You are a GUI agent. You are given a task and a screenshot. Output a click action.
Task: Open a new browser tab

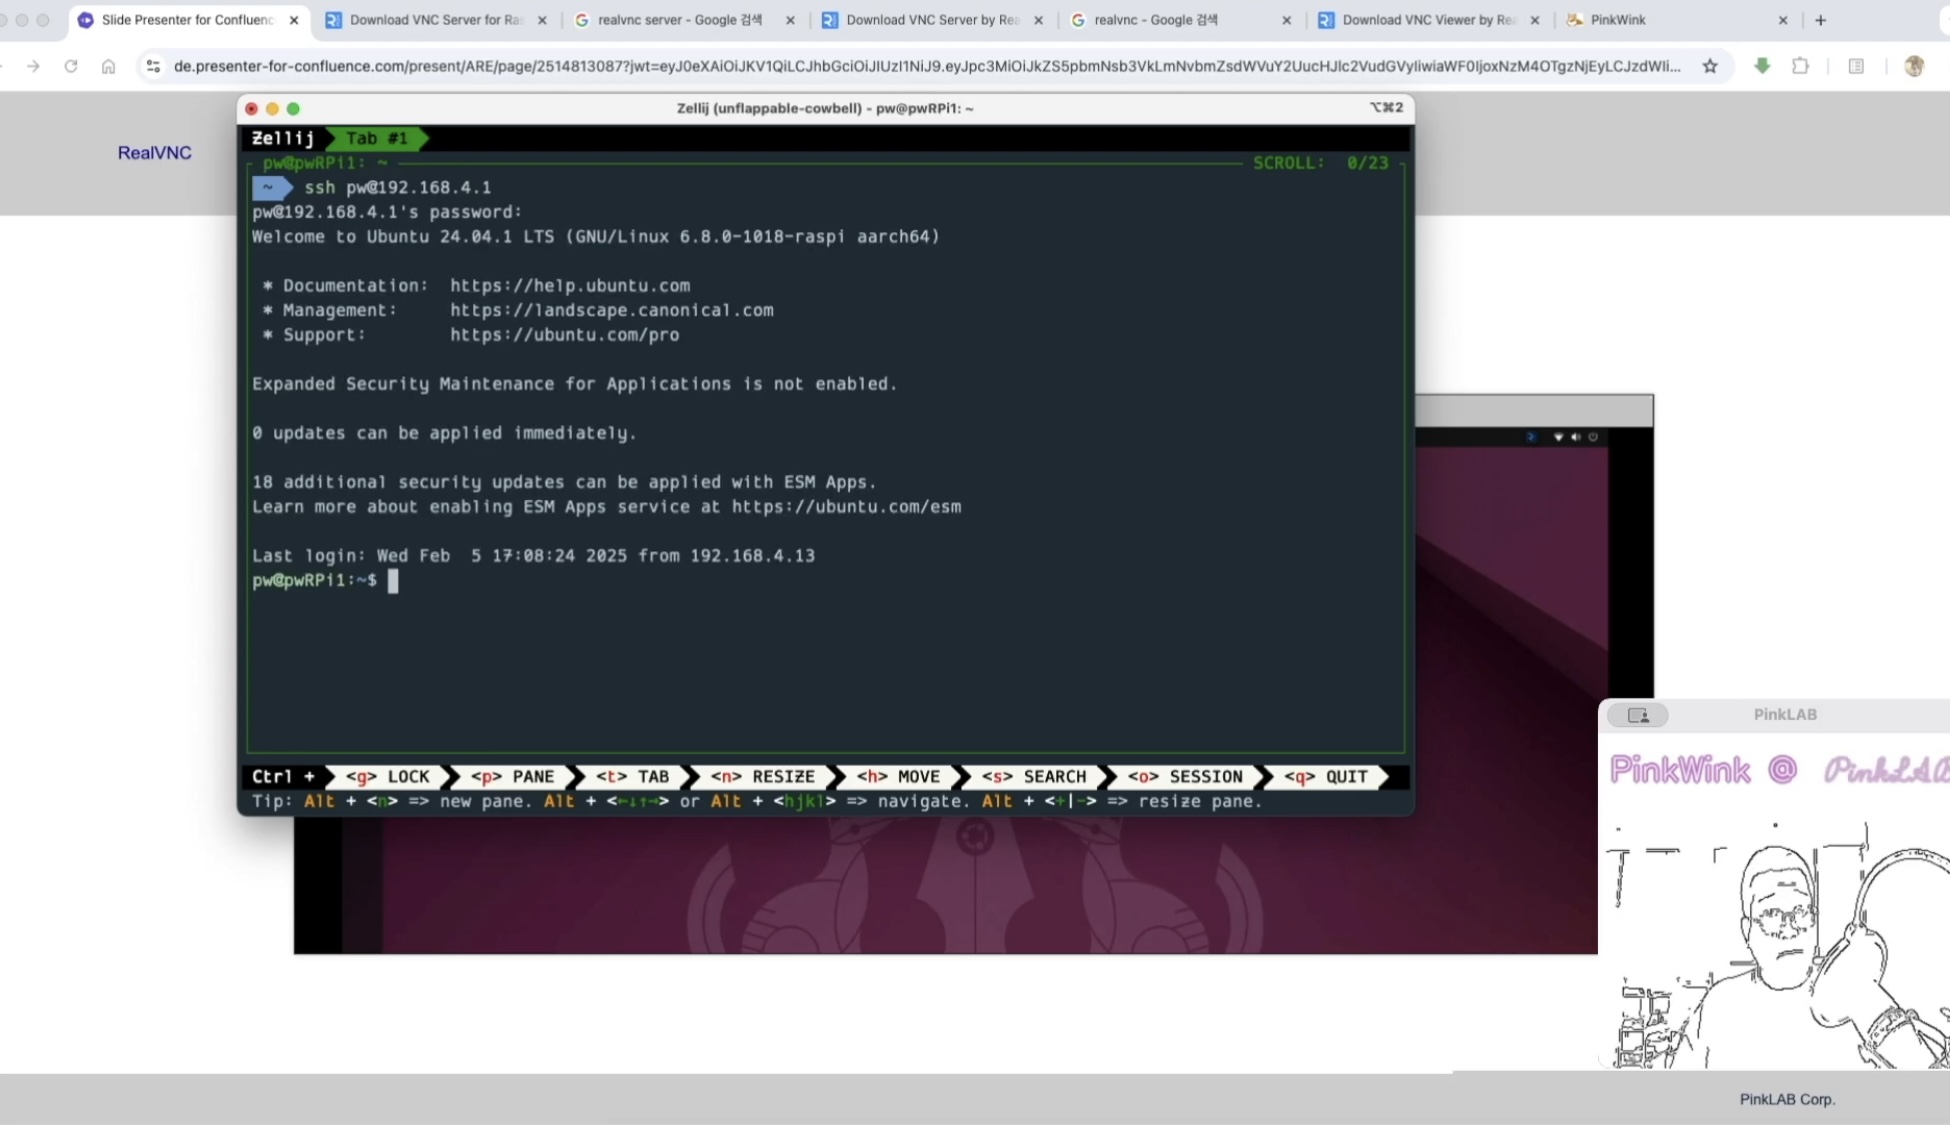click(1820, 20)
